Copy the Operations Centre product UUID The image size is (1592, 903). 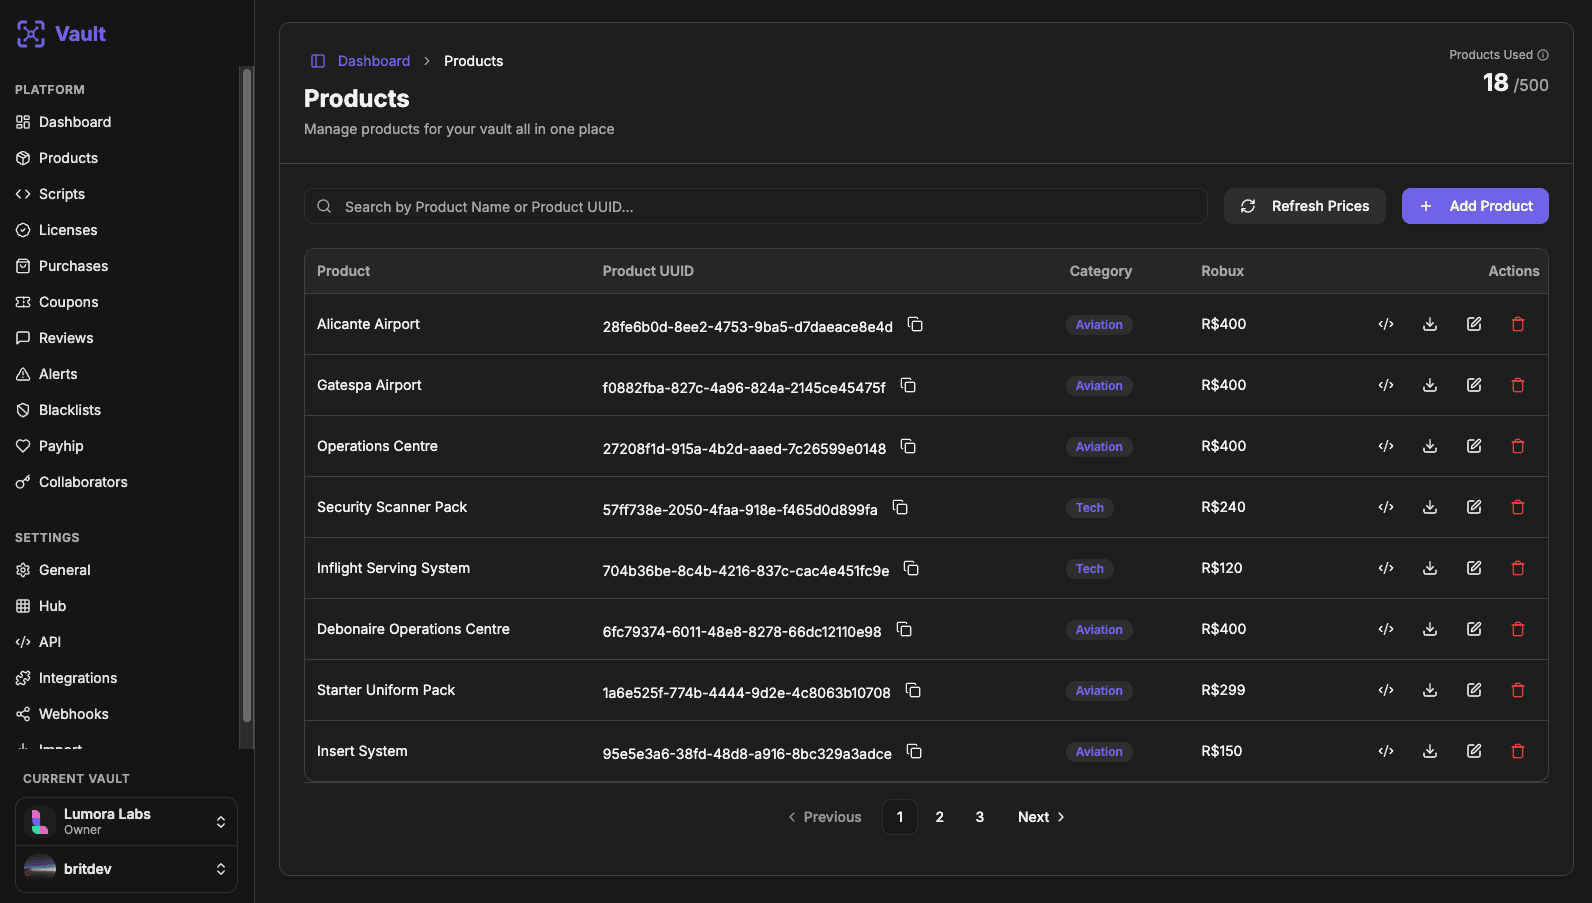(x=908, y=446)
